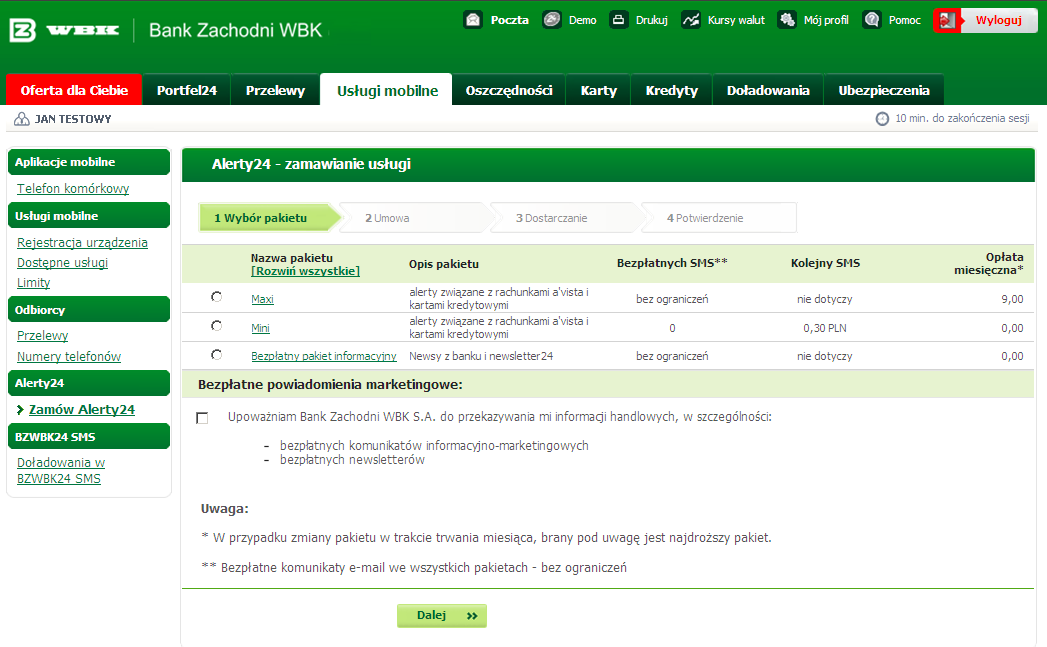Click the arrow icon beside Zamów Alerty24
The width and height of the screenshot is (1047, 647).
click(20, 410)
